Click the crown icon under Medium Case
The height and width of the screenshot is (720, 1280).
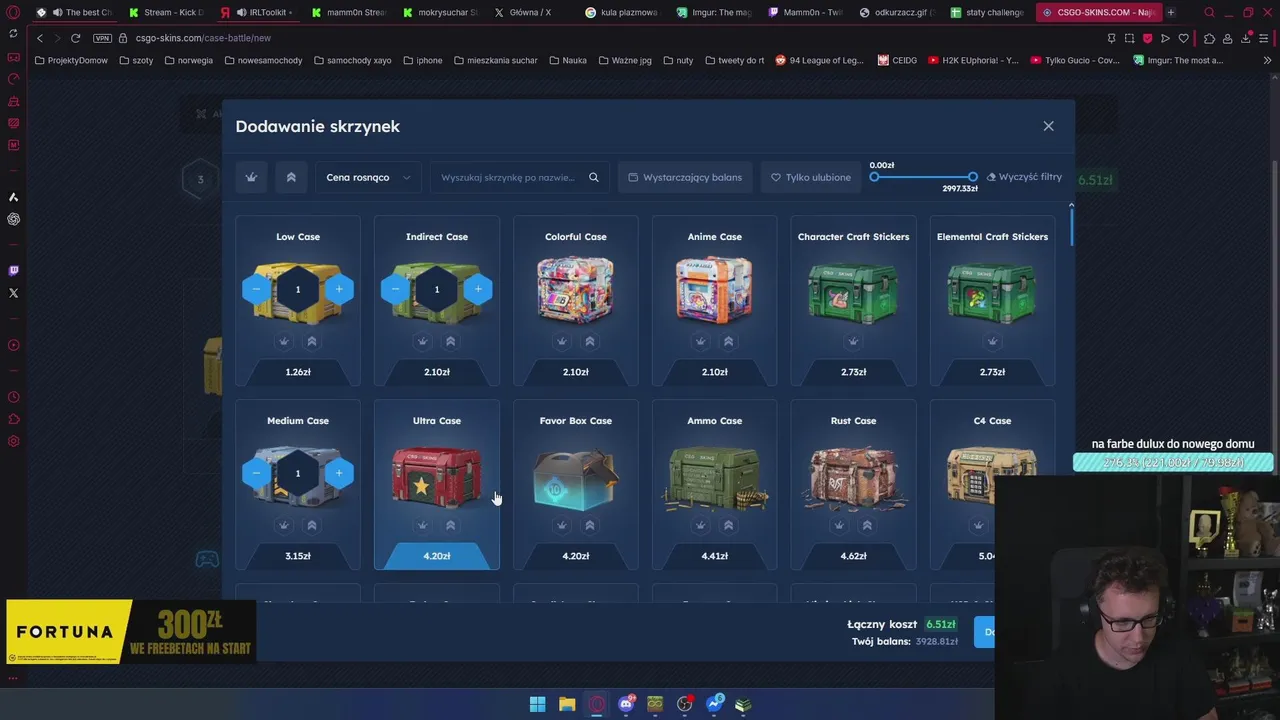tap(284, 525)
